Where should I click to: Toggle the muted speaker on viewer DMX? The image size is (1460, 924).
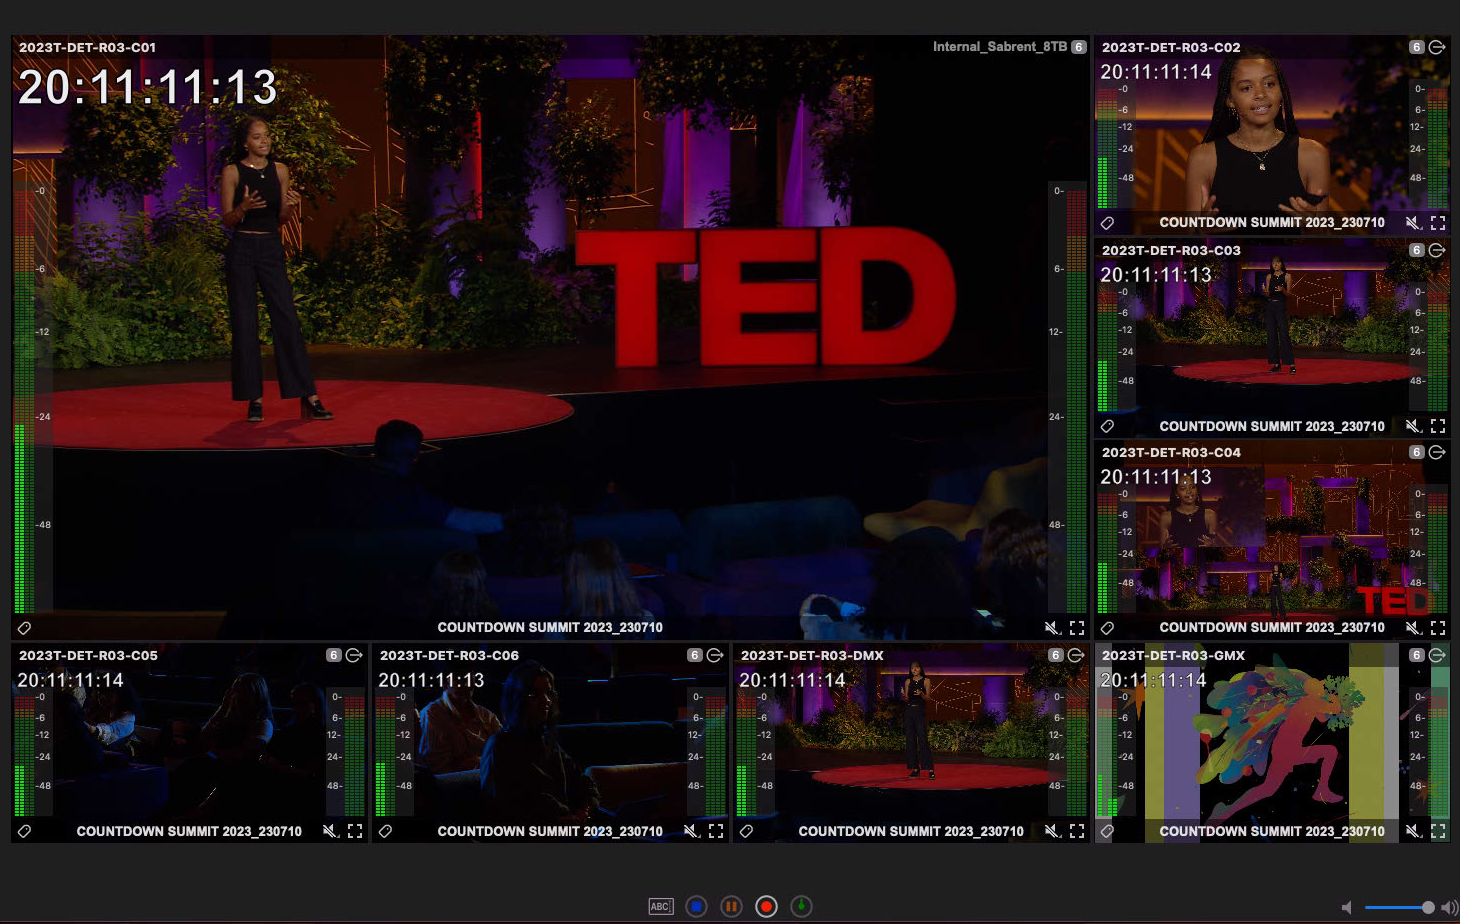(x=1052, y=831)
